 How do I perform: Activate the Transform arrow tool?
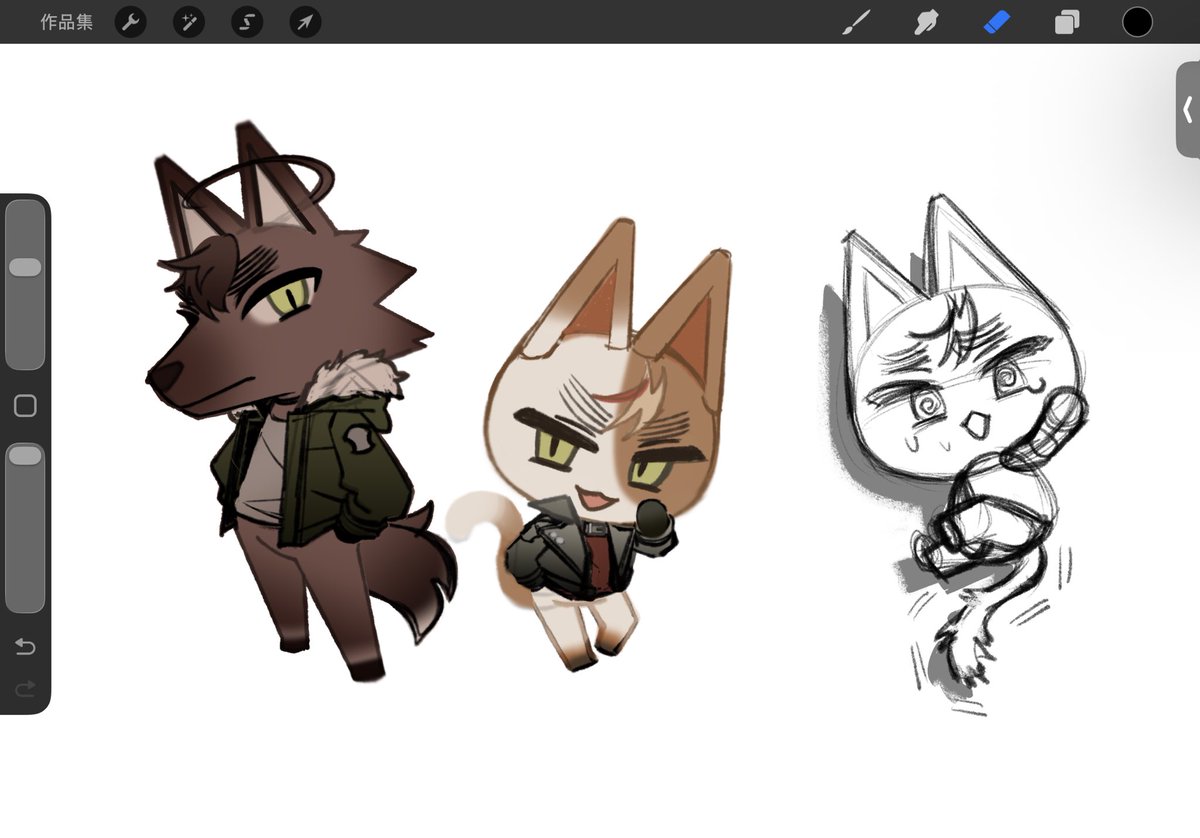click(305, 22)
